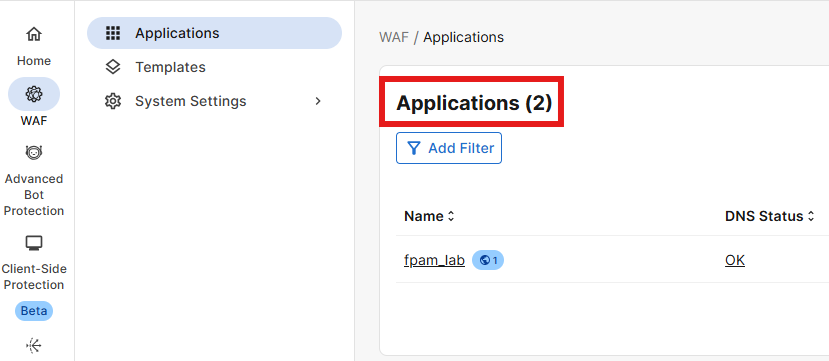Viewport: 829px width, 361px height.
Task: Click WAF in the breadcrumb
Action: click(394, 38)
